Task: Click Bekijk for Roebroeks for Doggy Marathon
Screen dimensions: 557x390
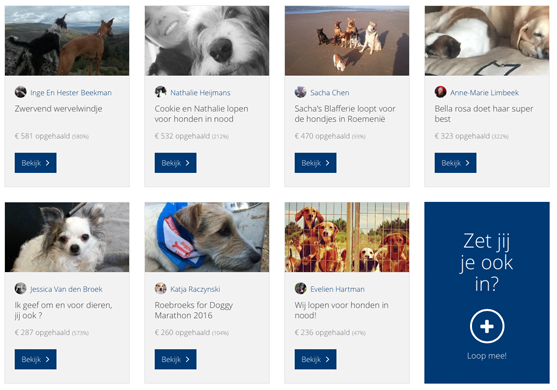Action: coord(175,359)
